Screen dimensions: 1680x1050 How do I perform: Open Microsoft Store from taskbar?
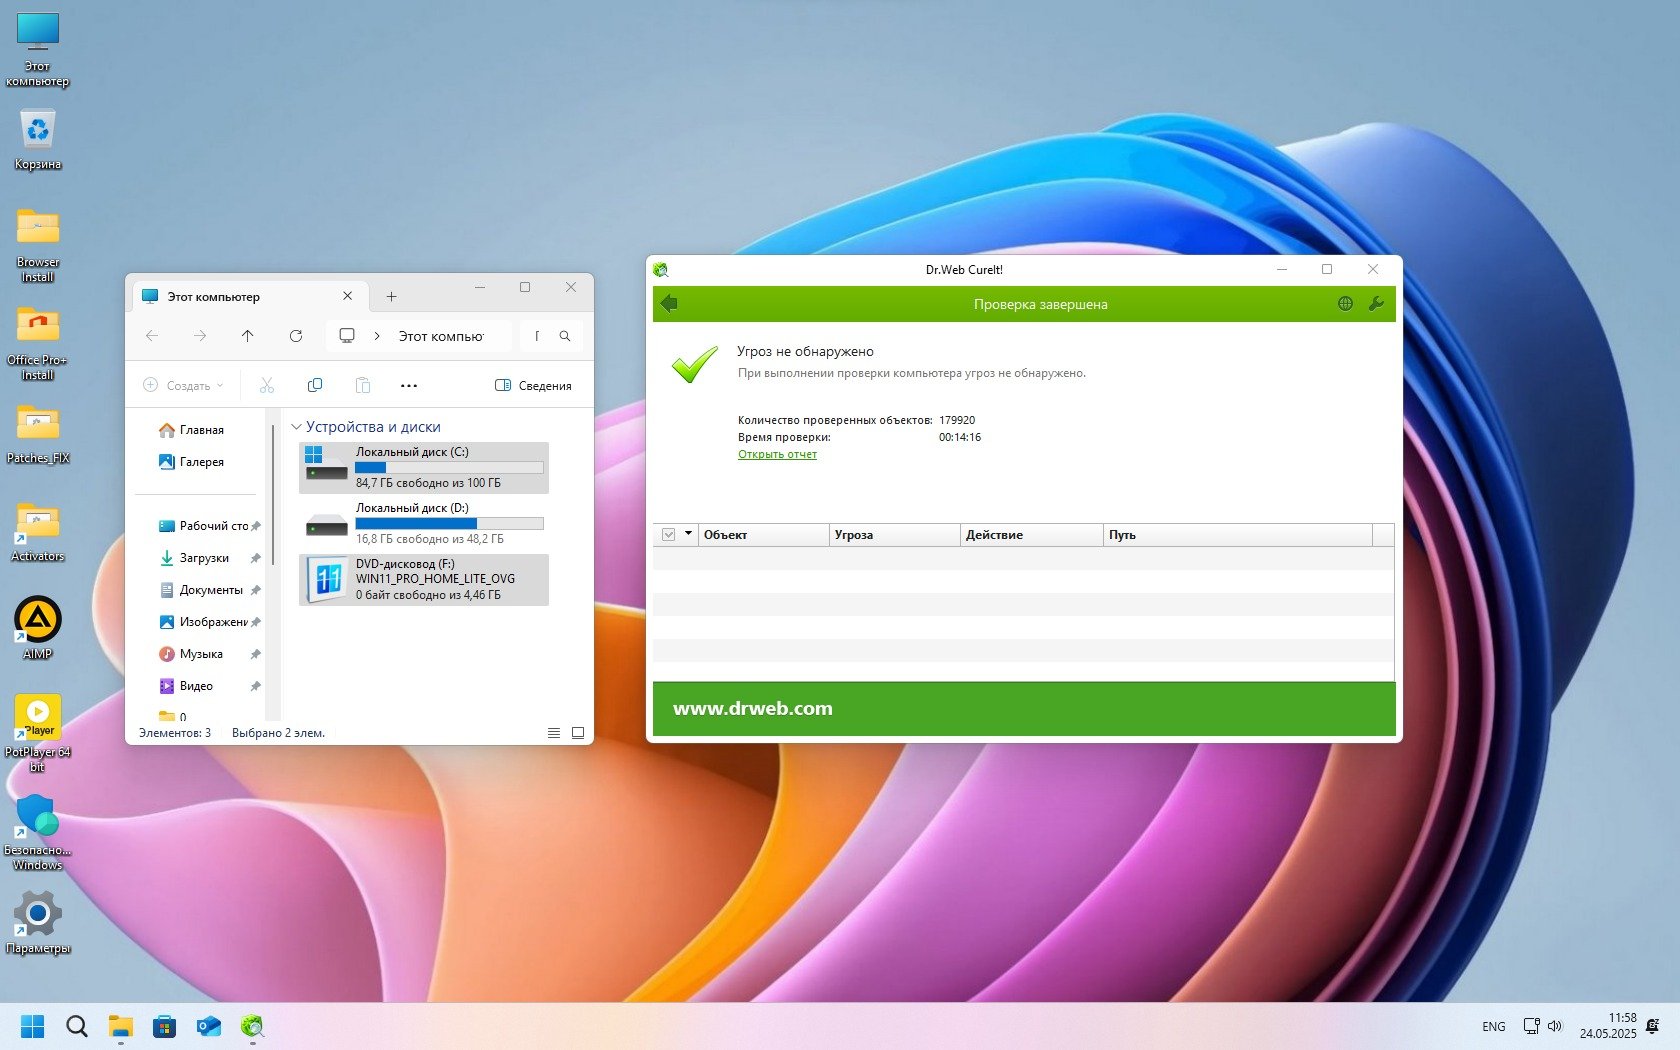[x=165, y=1026]
